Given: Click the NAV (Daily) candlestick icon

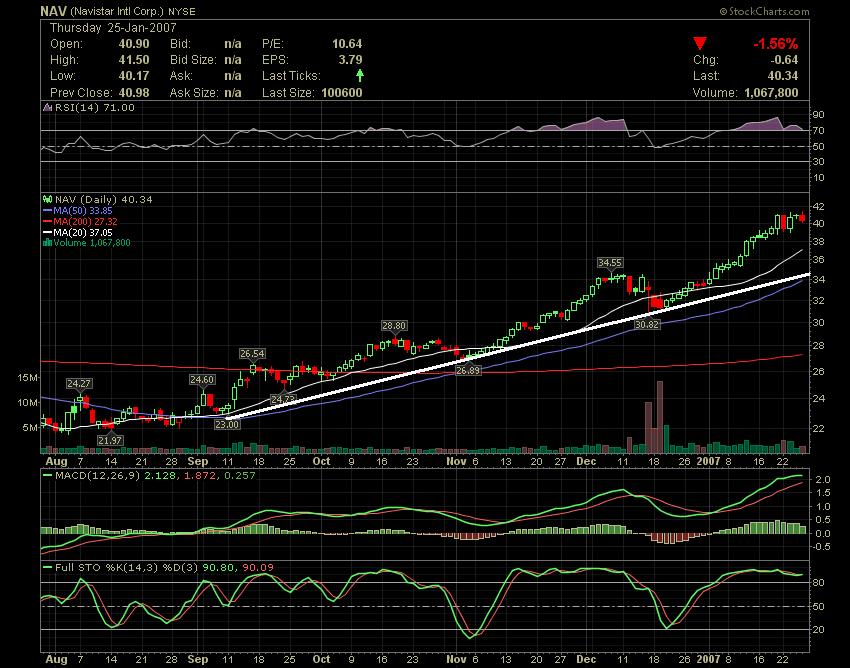Looking at the screenshot, I should [x=48, y=200].
